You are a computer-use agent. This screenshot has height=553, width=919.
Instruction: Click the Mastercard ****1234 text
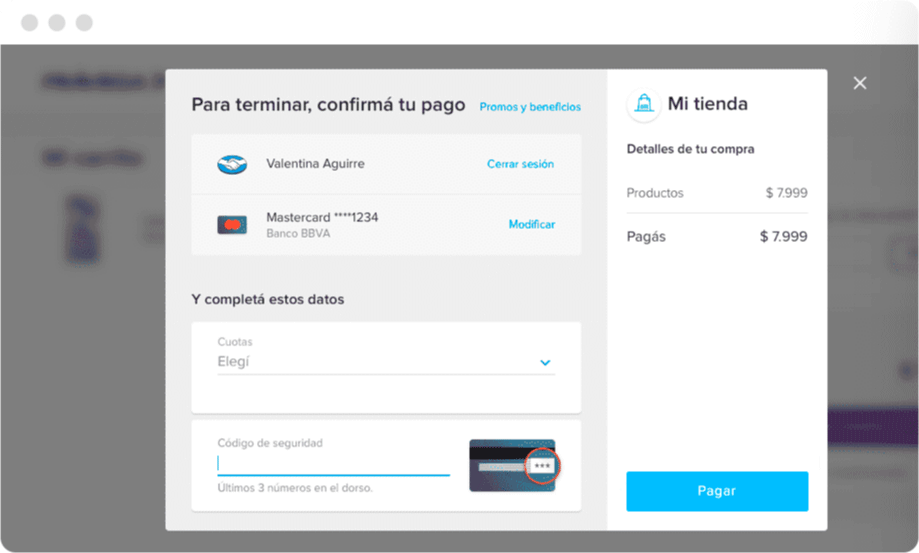pos(322,217)
